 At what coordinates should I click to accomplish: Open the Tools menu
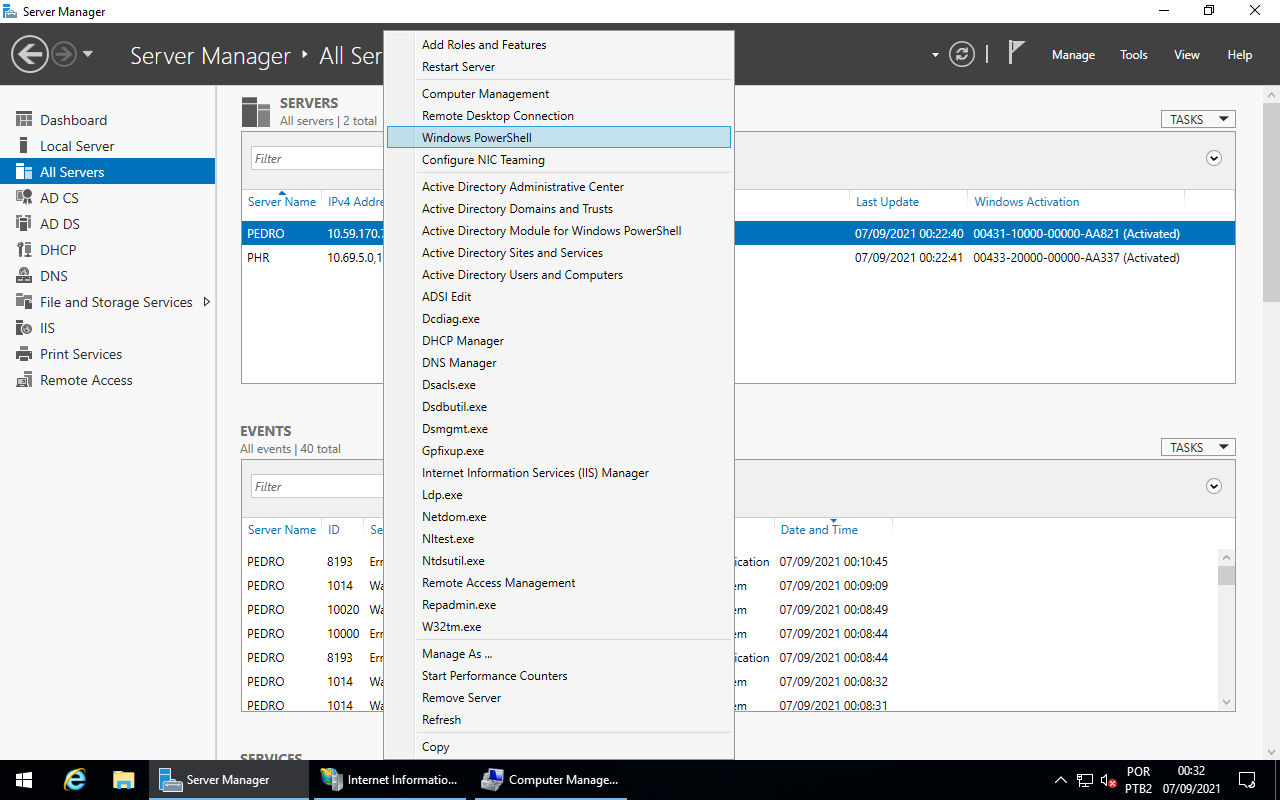coord(1133,55)
